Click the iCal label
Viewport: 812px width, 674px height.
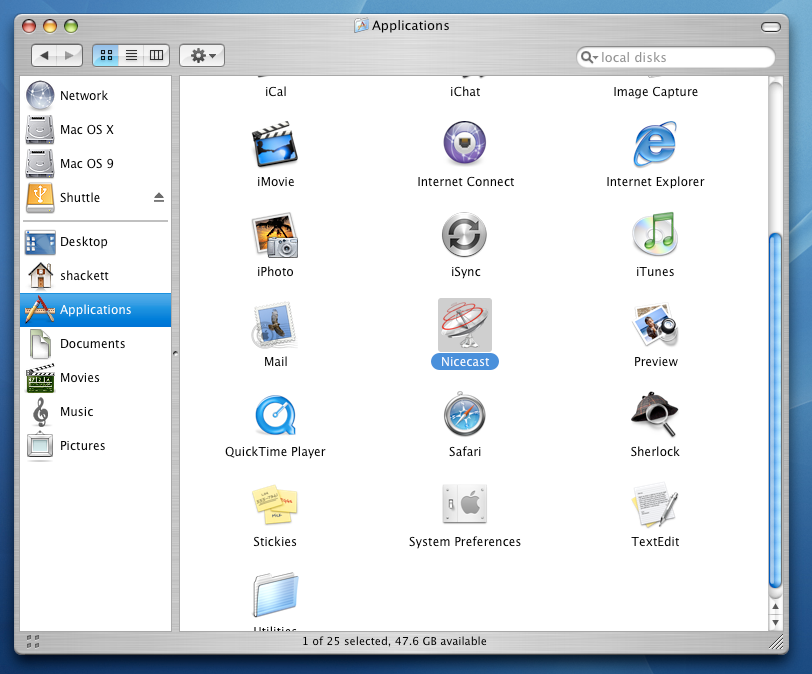click(x=276, y=92)
